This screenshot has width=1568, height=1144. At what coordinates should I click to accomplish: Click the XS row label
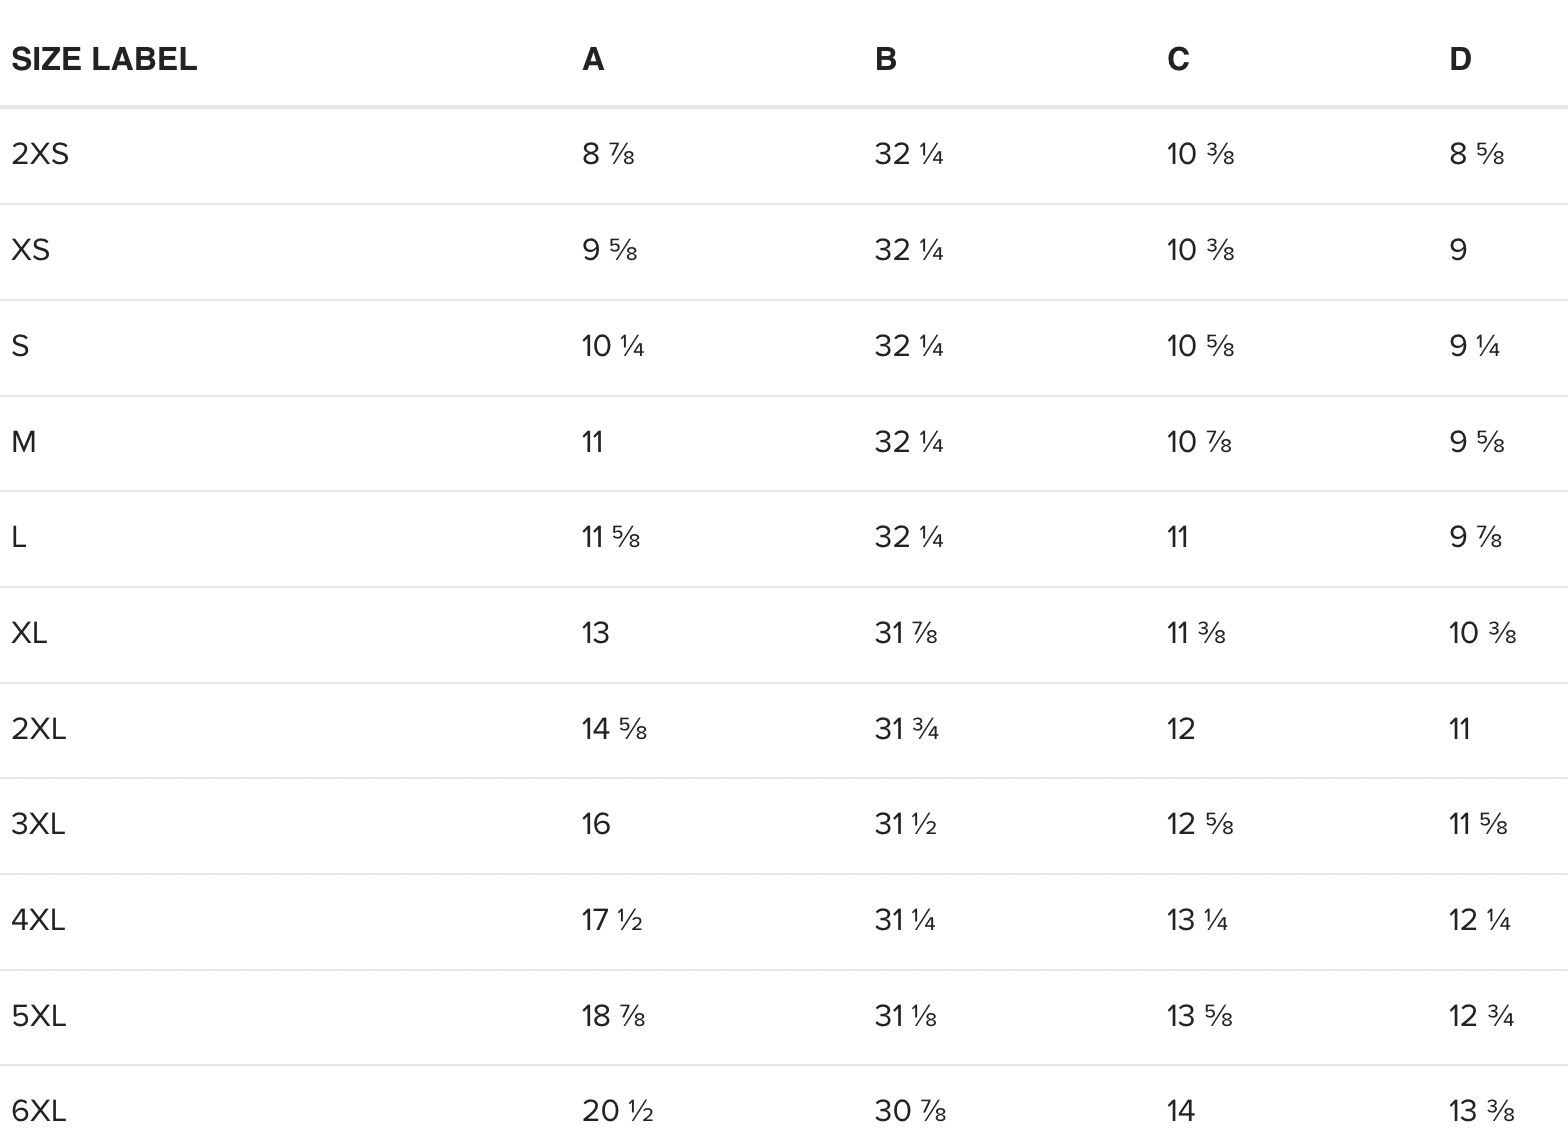coord(31,250)
